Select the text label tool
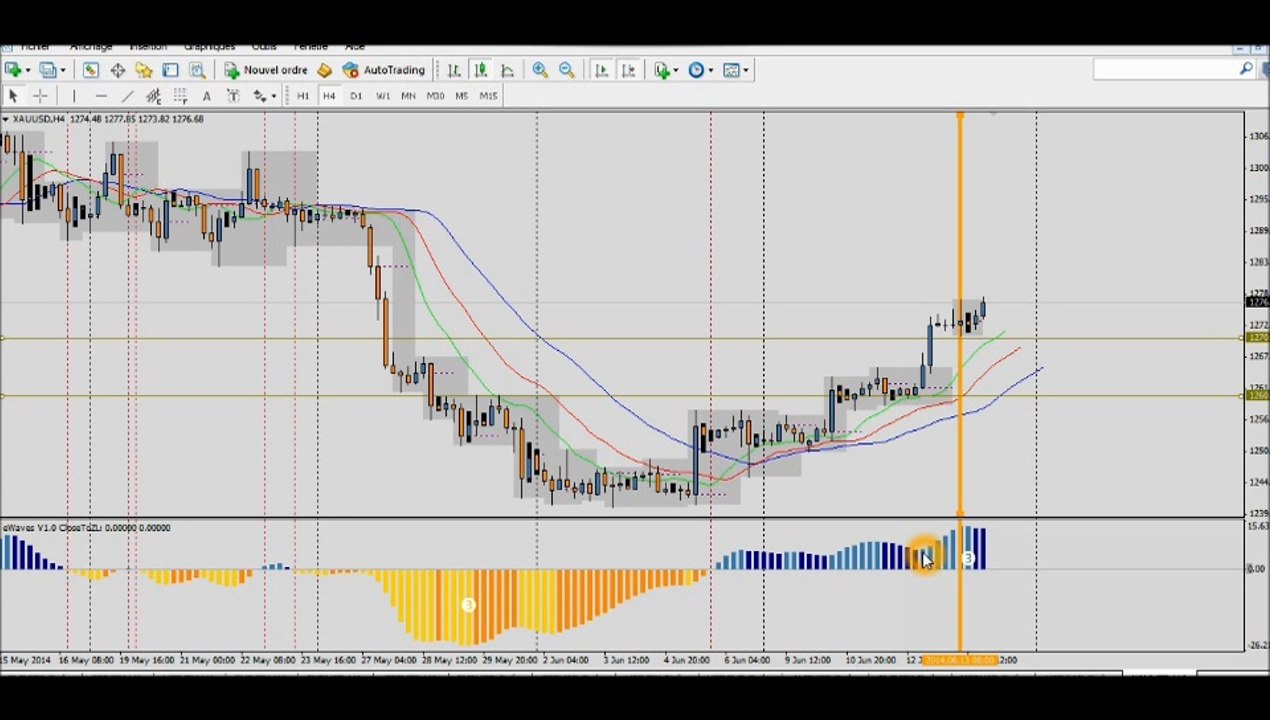The height and width of the screenshot is (720, 1270). tap(233, 96)
